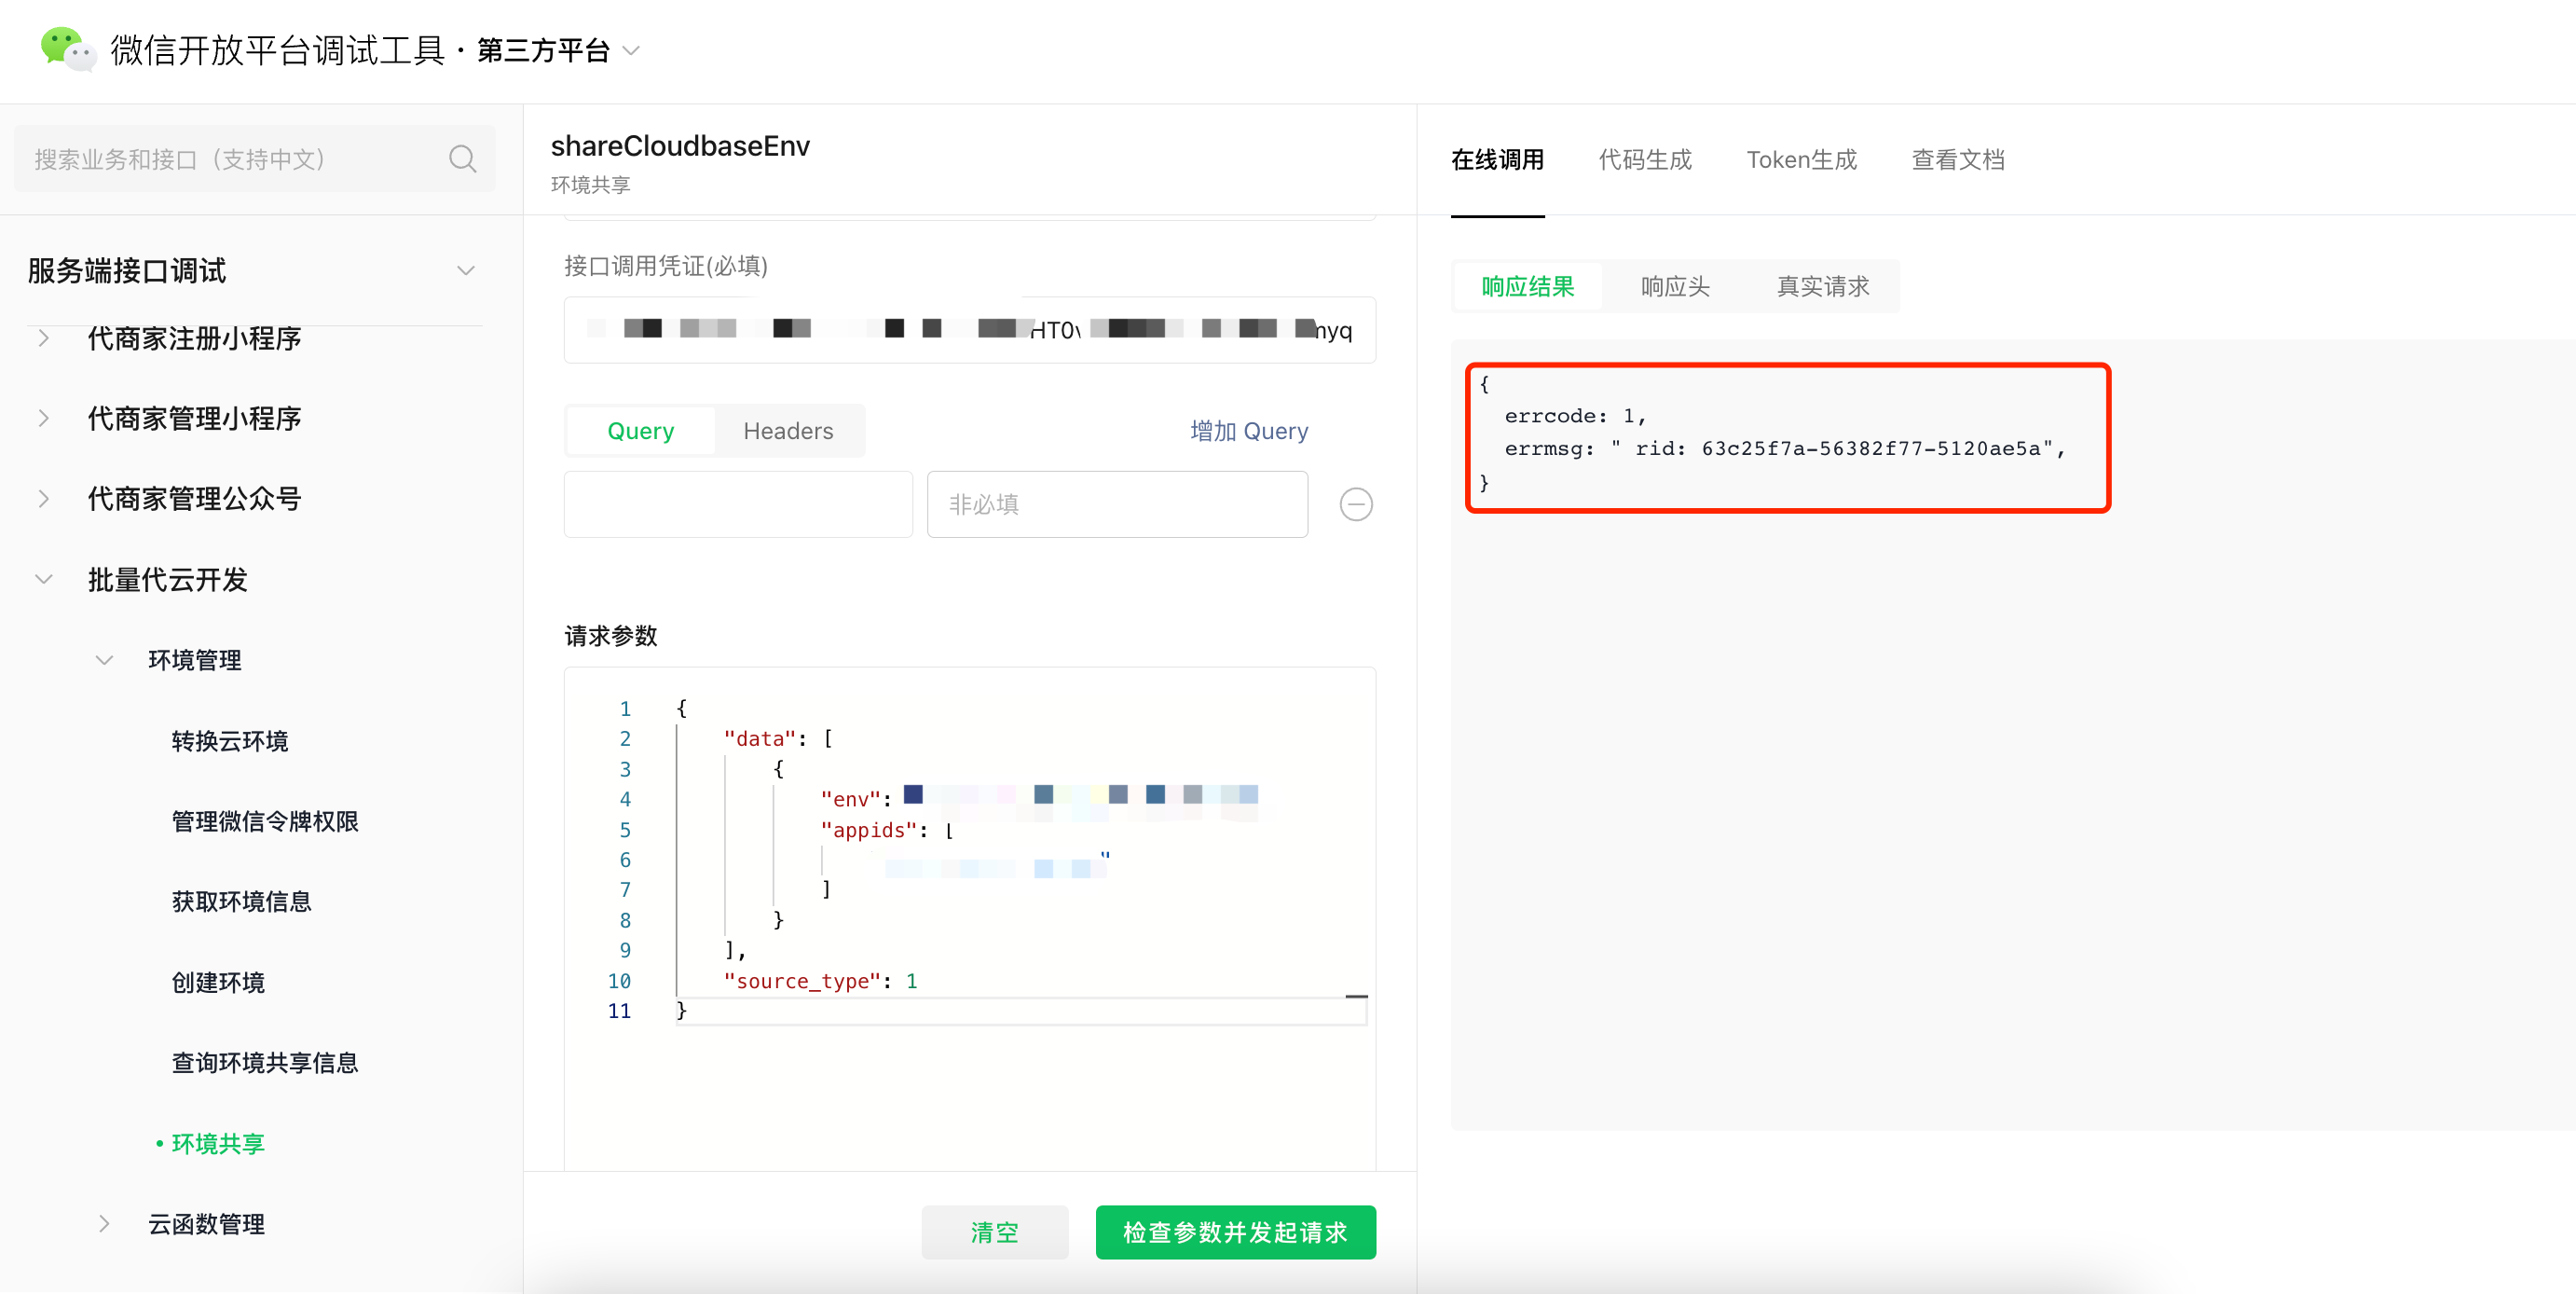Open the 代码生成 tab
The width and height of the screenshot is (2576, 1294).
coord(1644,160)
